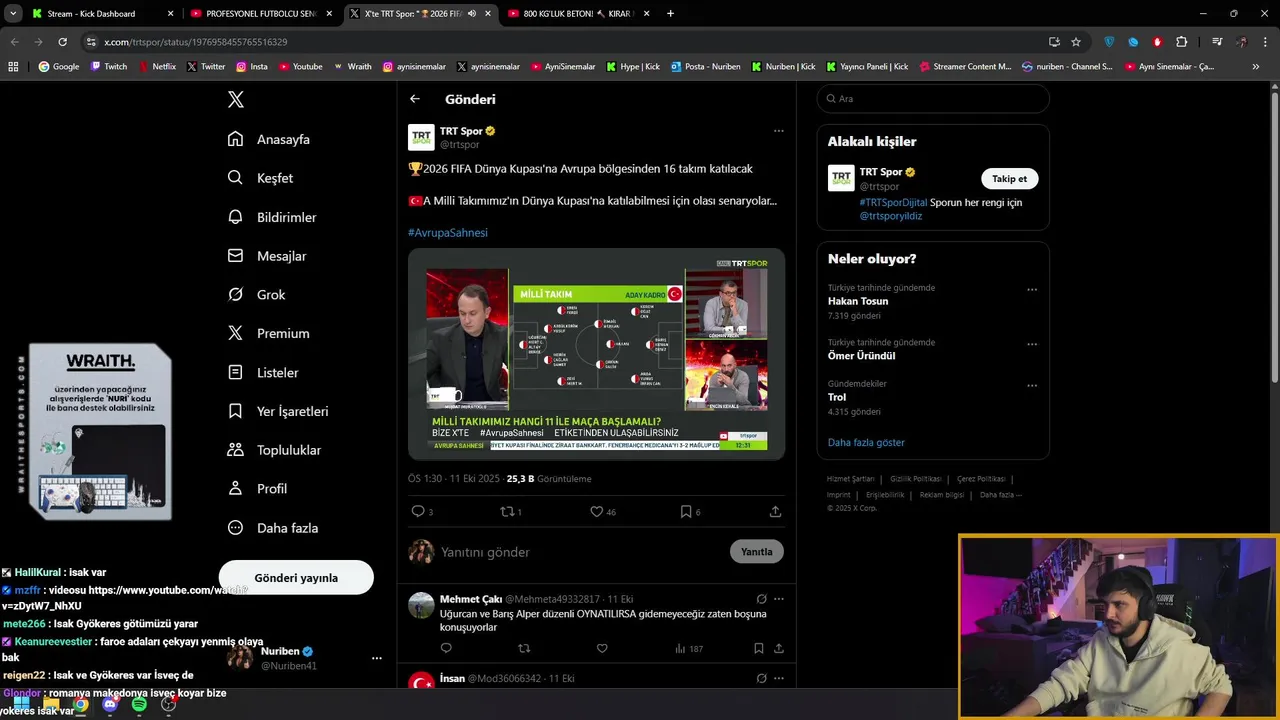Open the TRT Spor avatar in the post
Viewport: 1280px width, 720px height.
421,137
